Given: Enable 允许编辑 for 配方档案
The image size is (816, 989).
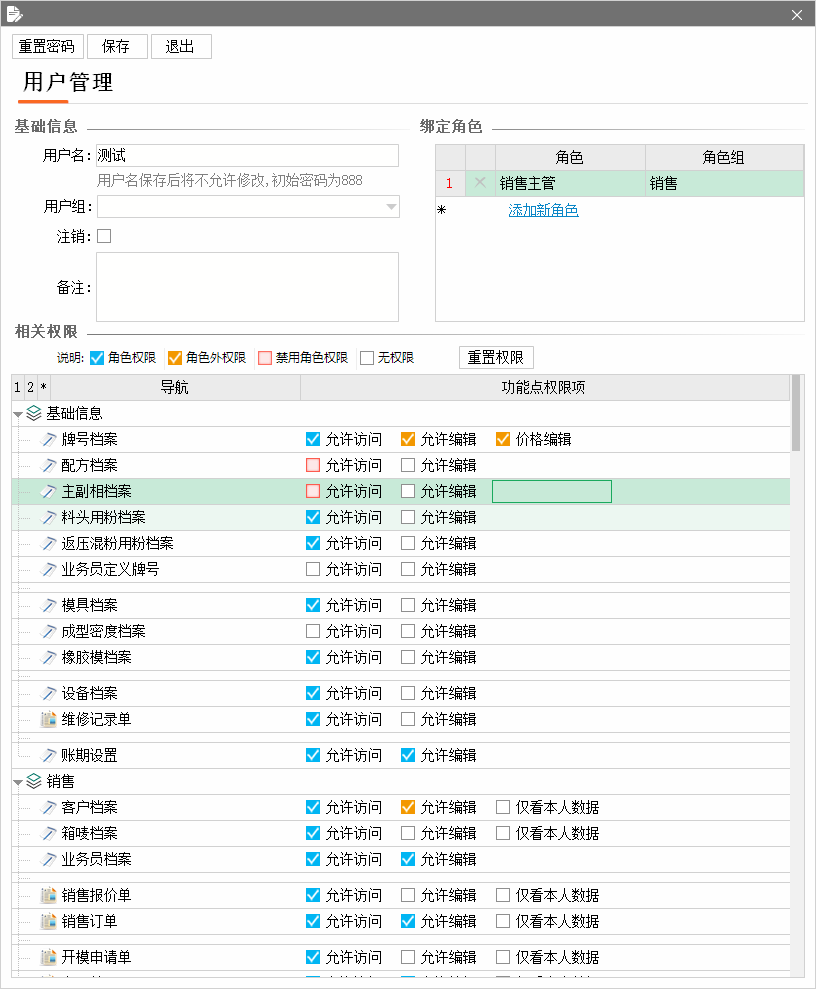Looking at the screenshot, I should point(408,465).
